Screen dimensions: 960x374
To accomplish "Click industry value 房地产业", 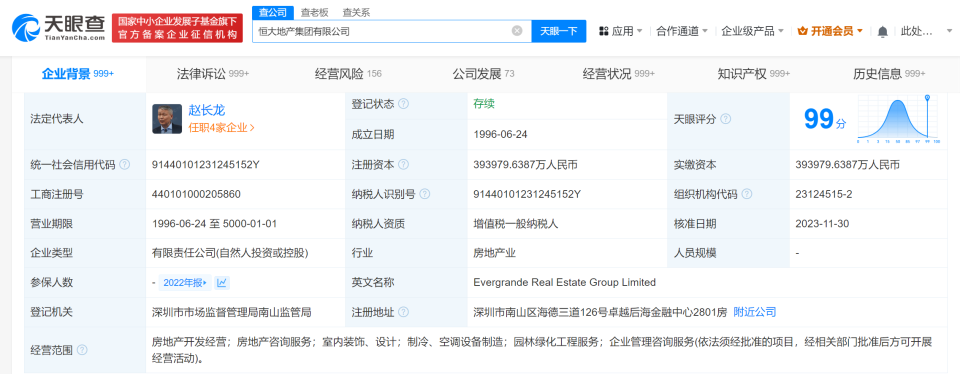I will (x=494, y=253).
